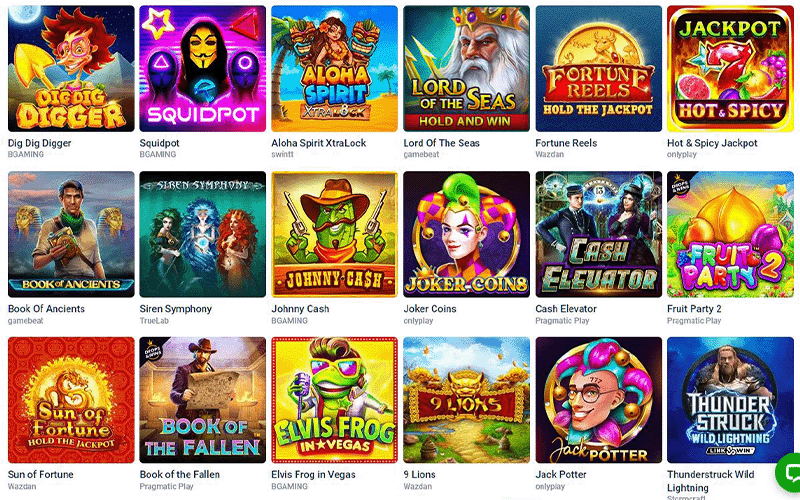Open Lord Of The Seas thumbnail
800x500 pixels.
tap(466, 69)
